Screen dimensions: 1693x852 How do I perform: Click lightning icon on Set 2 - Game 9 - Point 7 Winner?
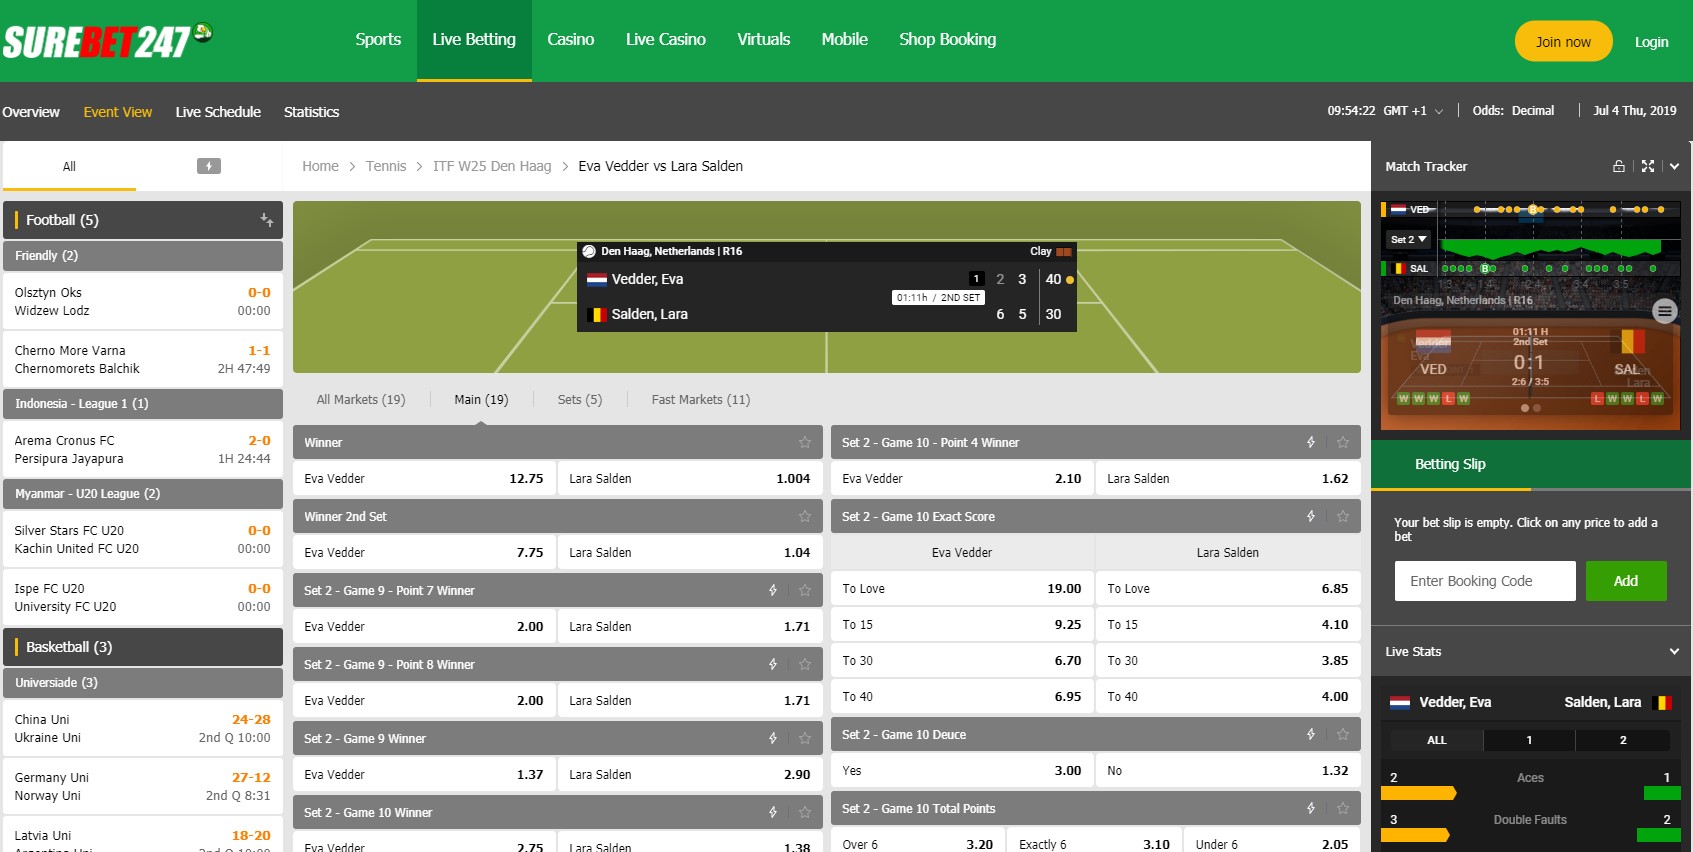coord(773,590)
